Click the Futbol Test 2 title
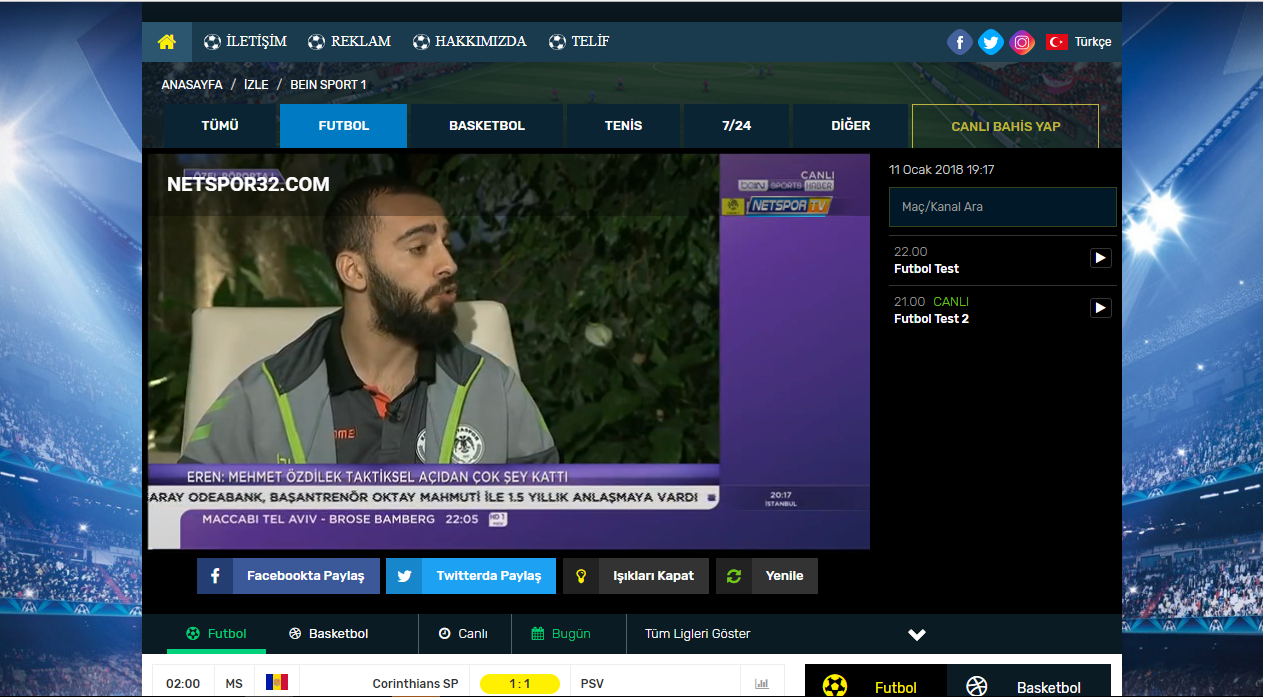The image size is (1263, 697). pos(931,319)
